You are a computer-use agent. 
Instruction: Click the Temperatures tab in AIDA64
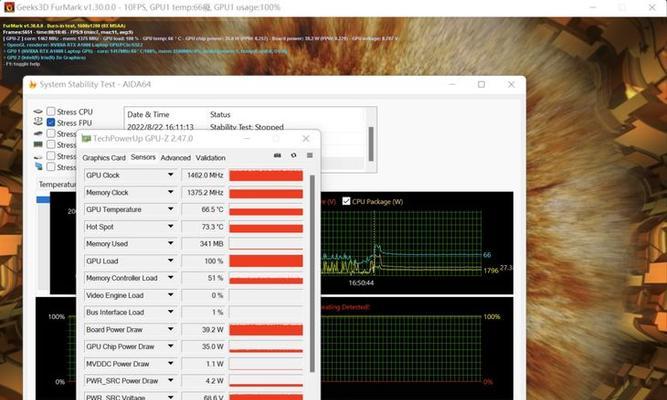tap(57, 184)
